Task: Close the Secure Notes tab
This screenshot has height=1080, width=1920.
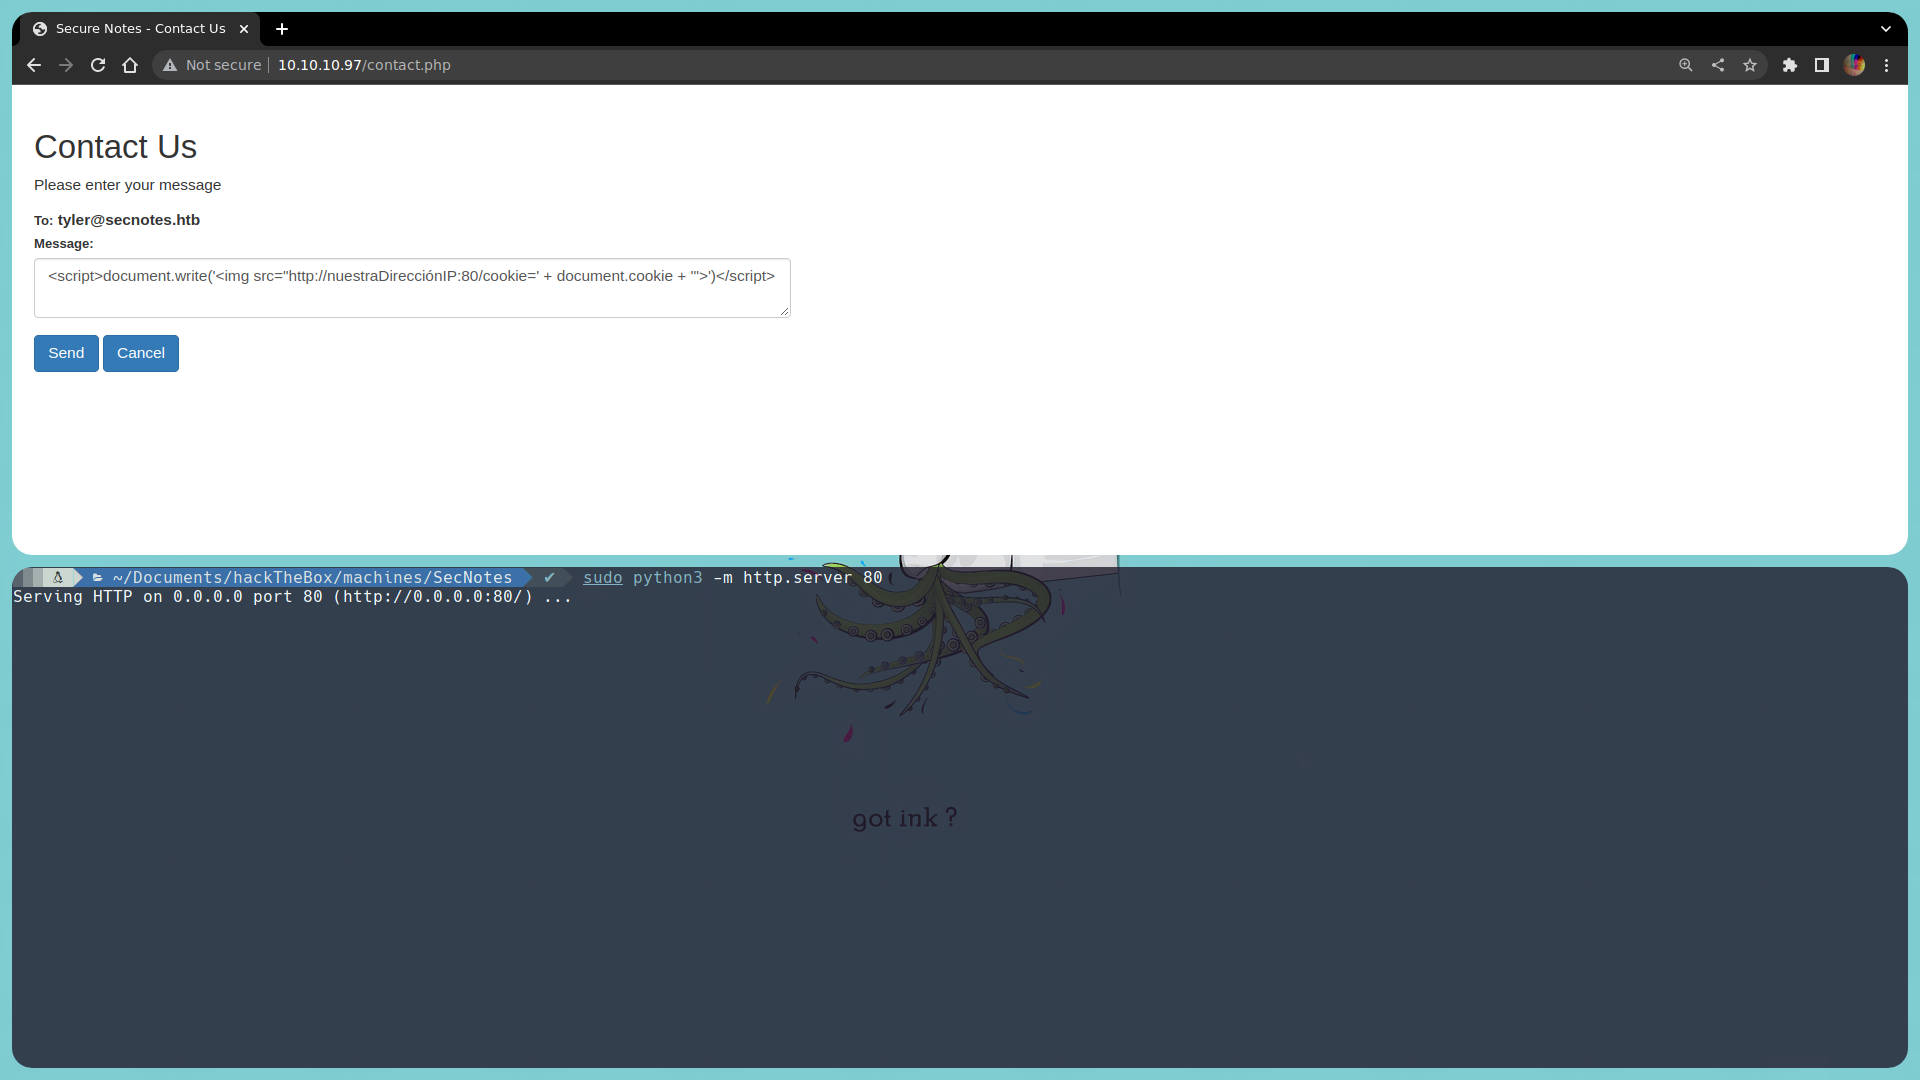Action: (x=244, y=29)
